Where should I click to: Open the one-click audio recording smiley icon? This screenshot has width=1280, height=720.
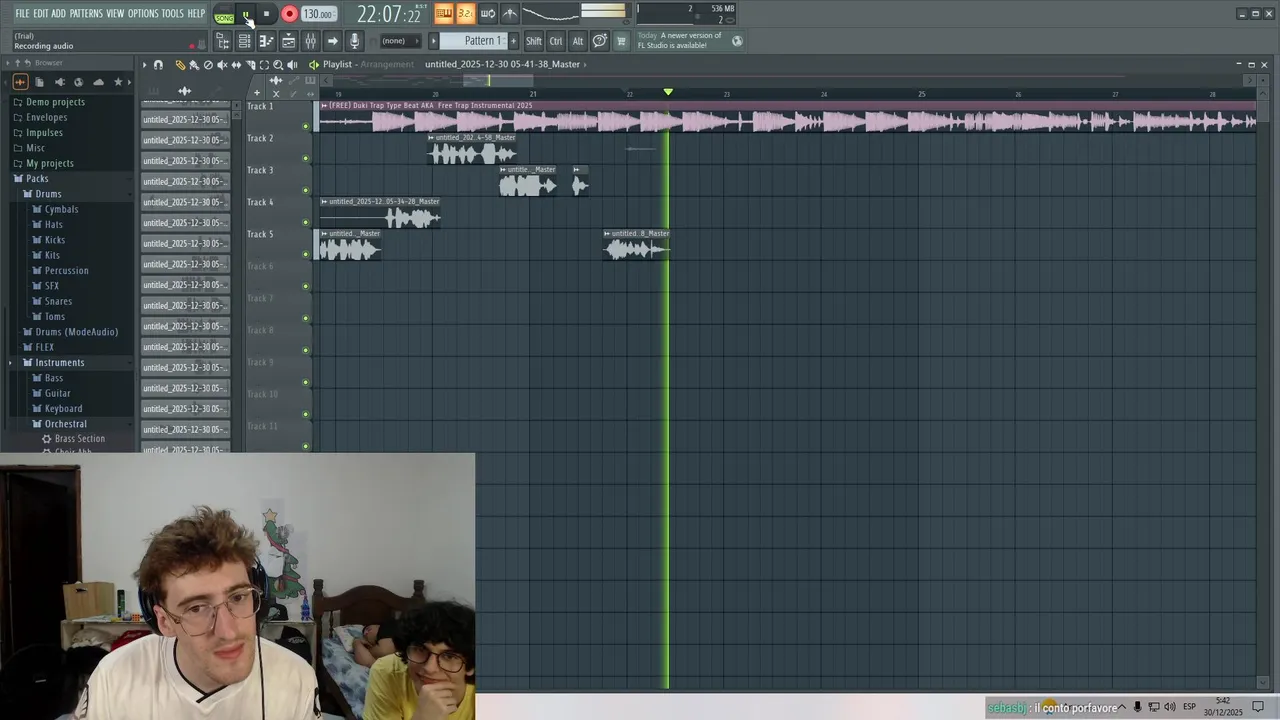[599, 41]
